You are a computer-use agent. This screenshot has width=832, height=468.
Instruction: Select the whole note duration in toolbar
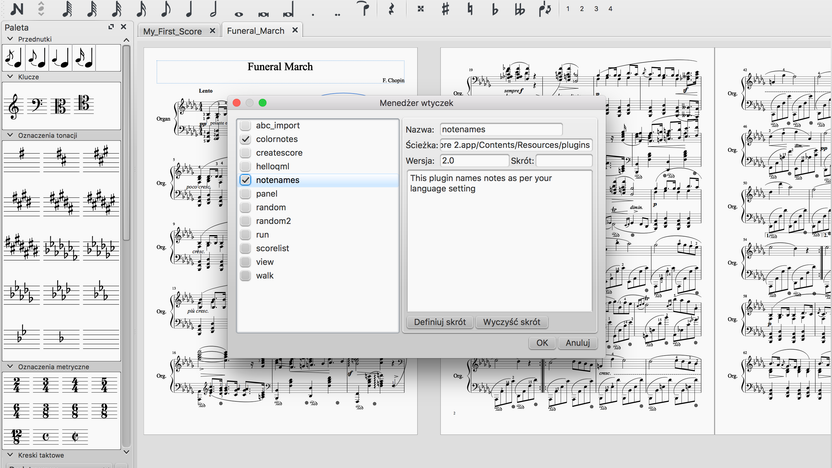pos(239,14)
